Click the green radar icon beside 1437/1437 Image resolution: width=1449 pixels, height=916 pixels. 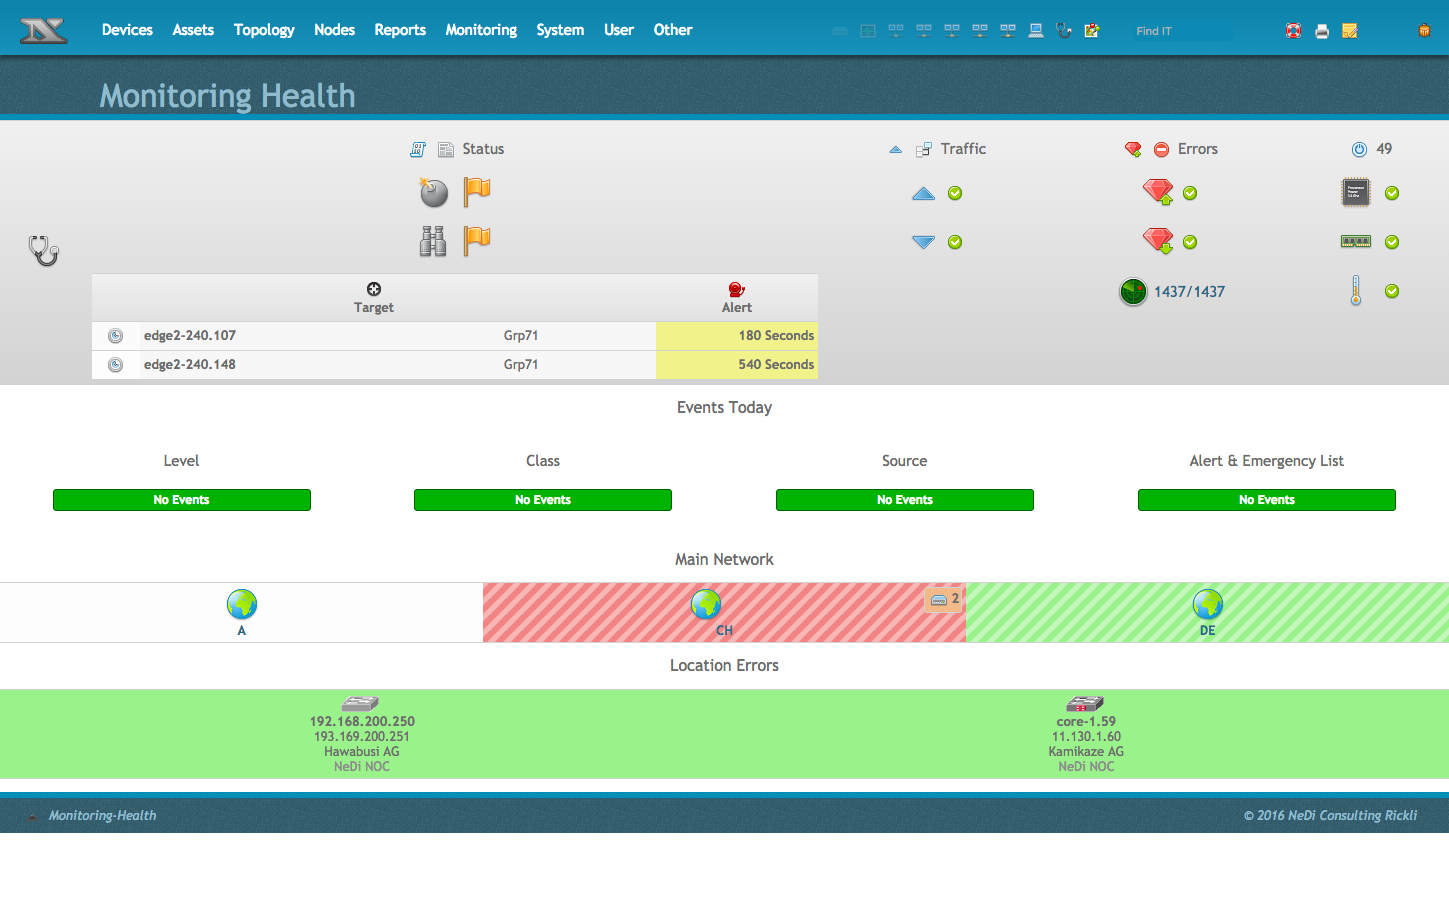click(1133, 292)
